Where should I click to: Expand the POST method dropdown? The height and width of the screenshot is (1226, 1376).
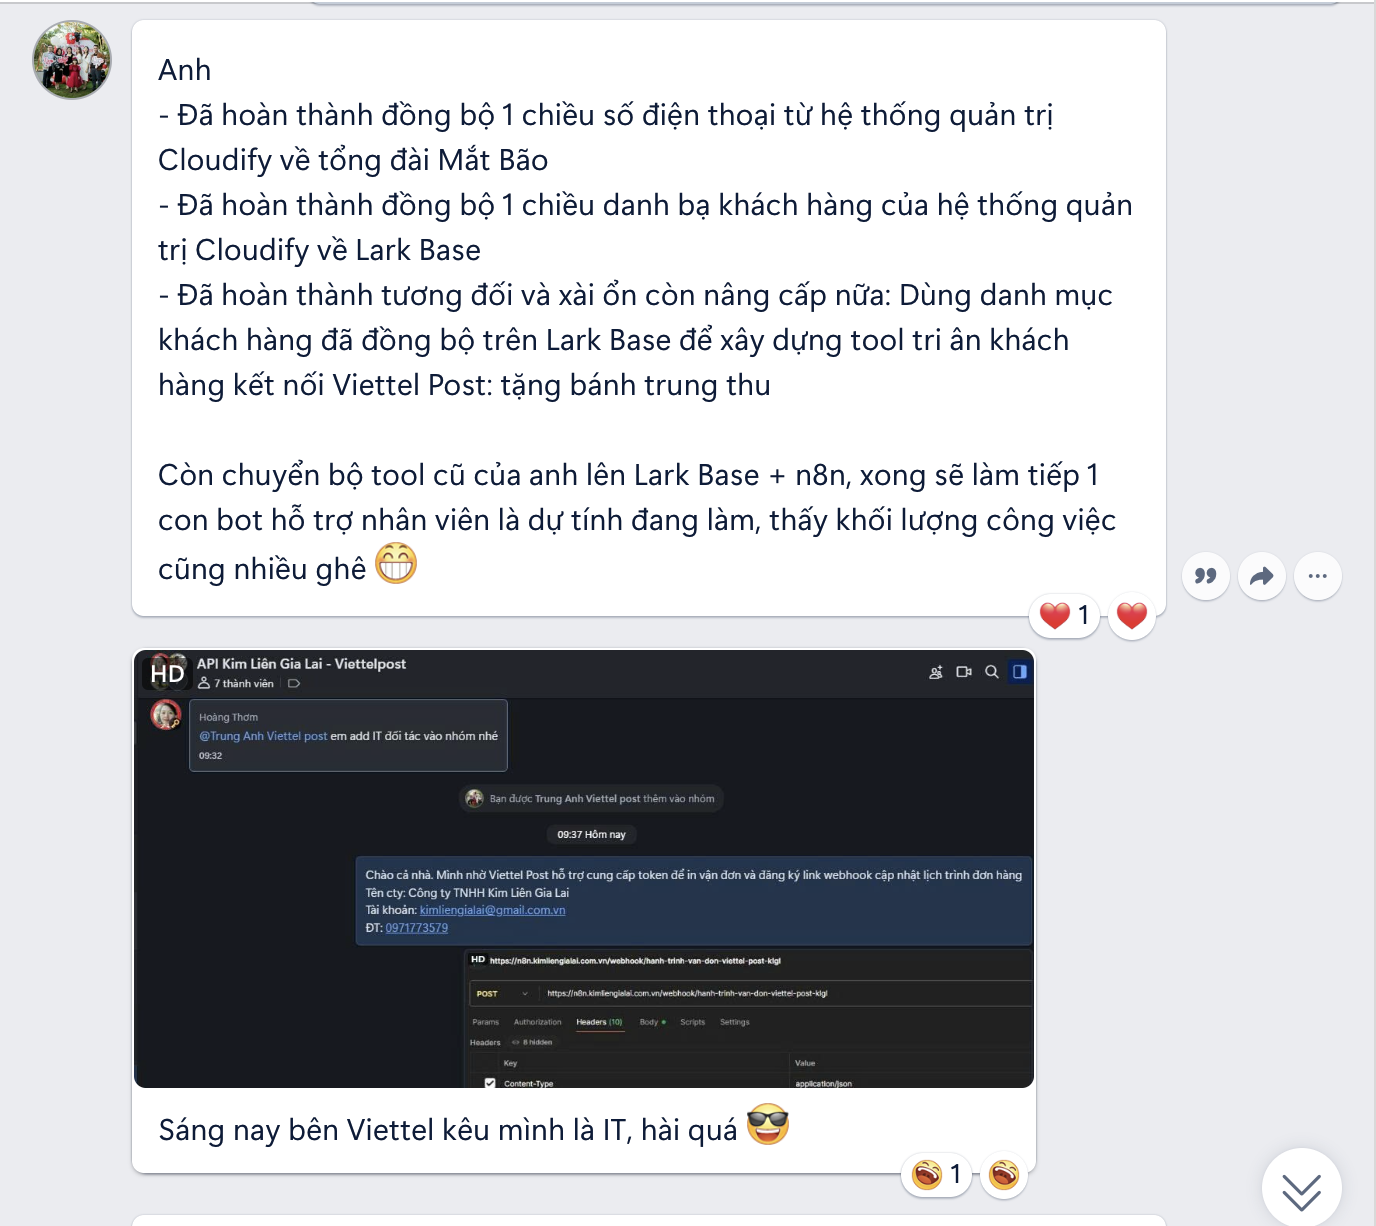500,994
